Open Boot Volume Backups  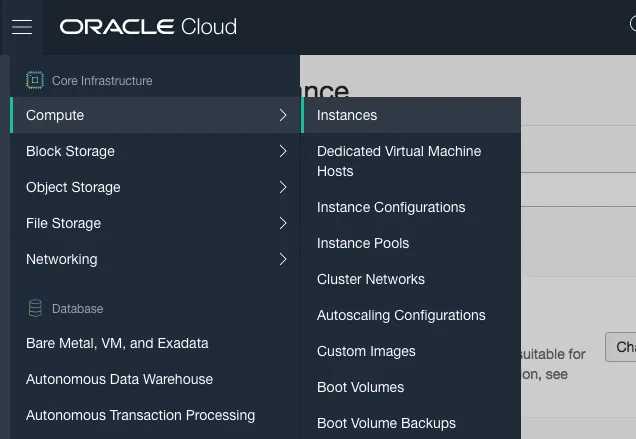[x=386, y=423]
